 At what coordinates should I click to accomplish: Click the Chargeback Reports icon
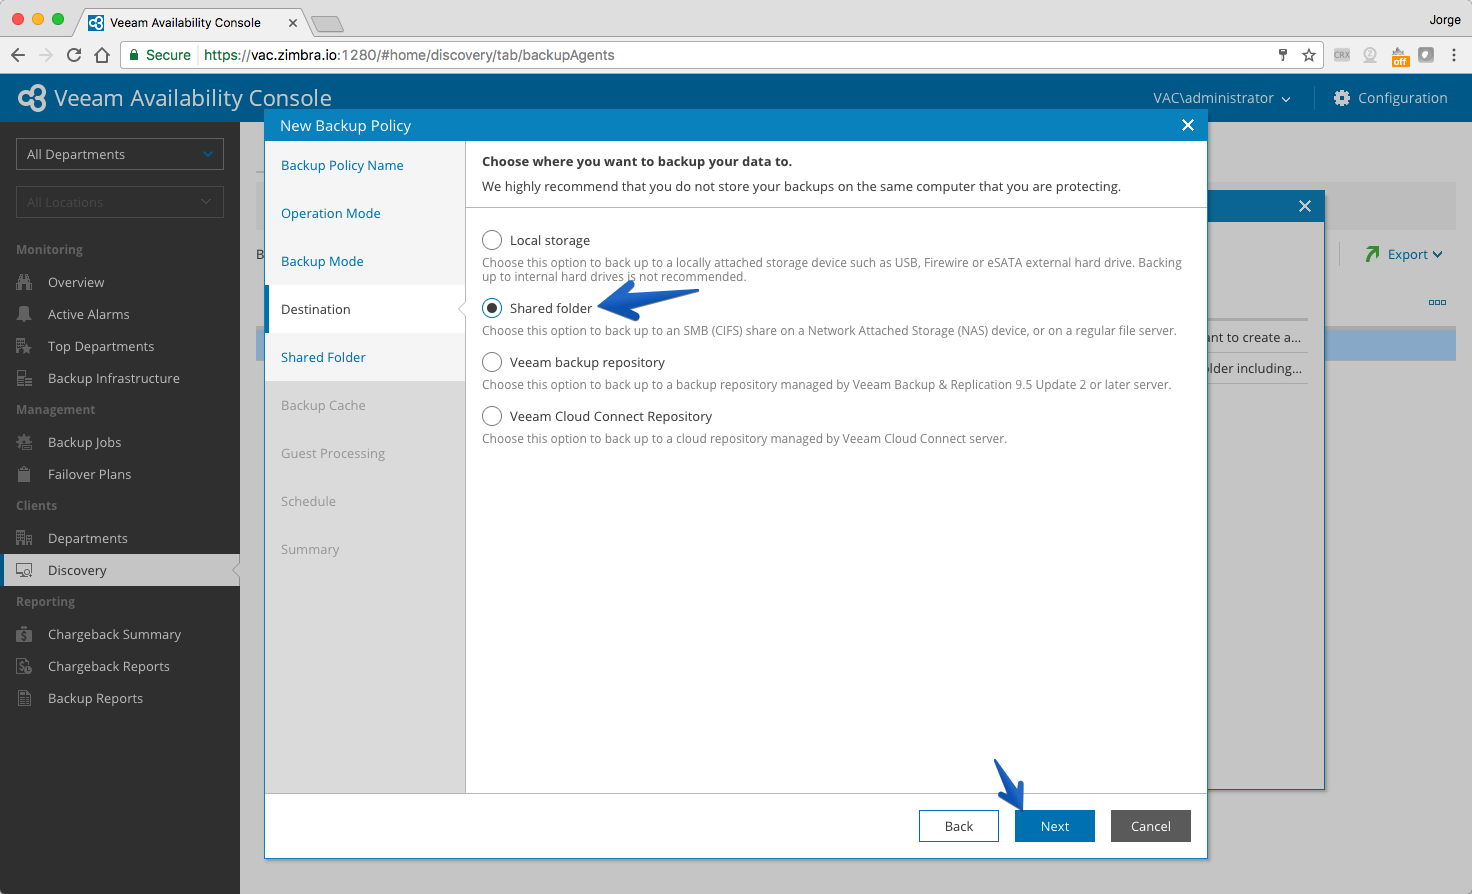tap(24, 666)
